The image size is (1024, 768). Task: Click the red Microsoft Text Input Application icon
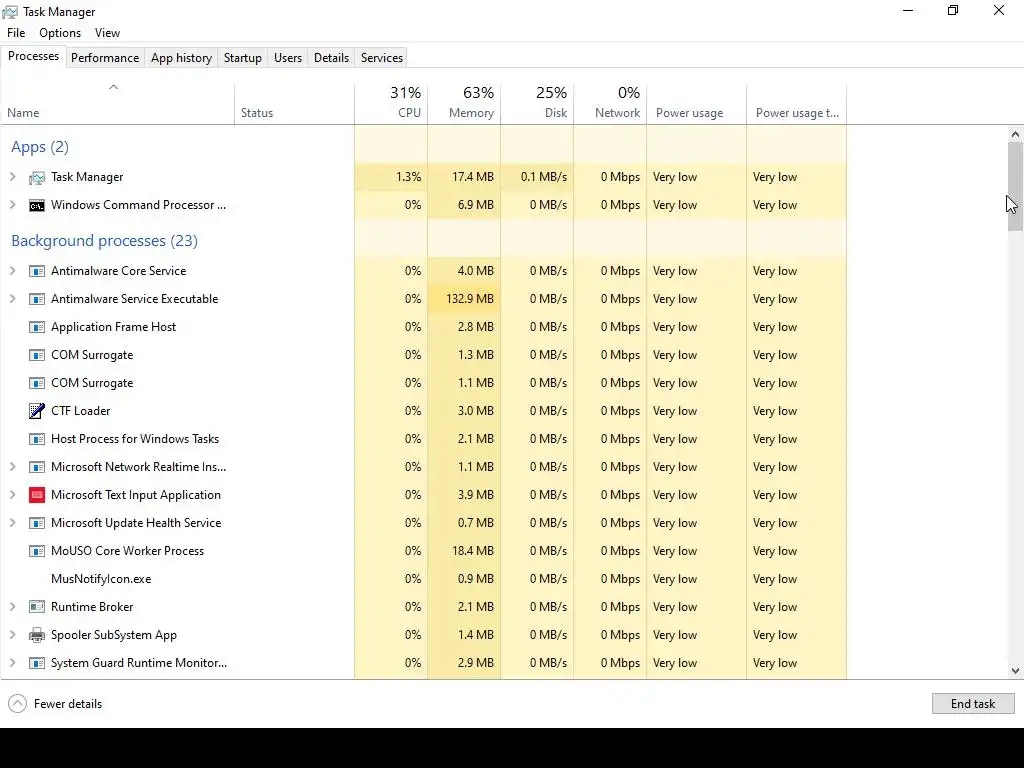click(x=37, y=495)
